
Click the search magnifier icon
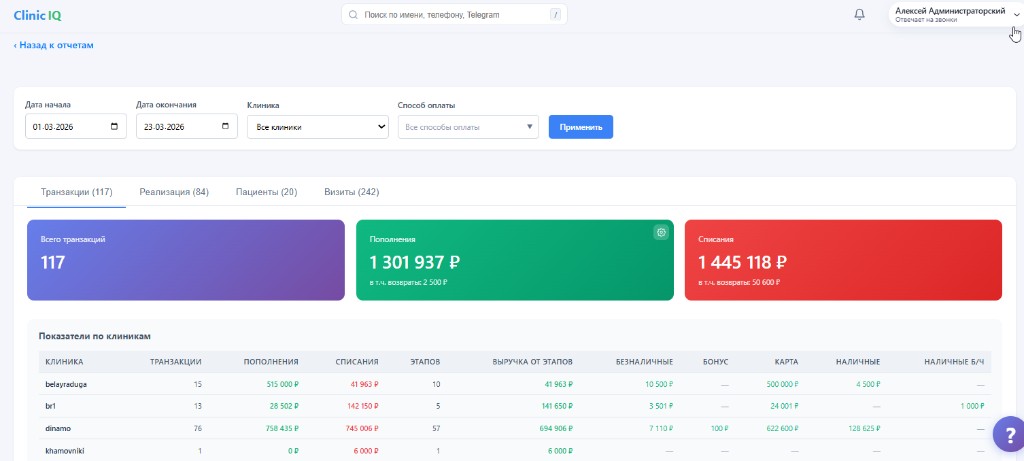point(354,15)
